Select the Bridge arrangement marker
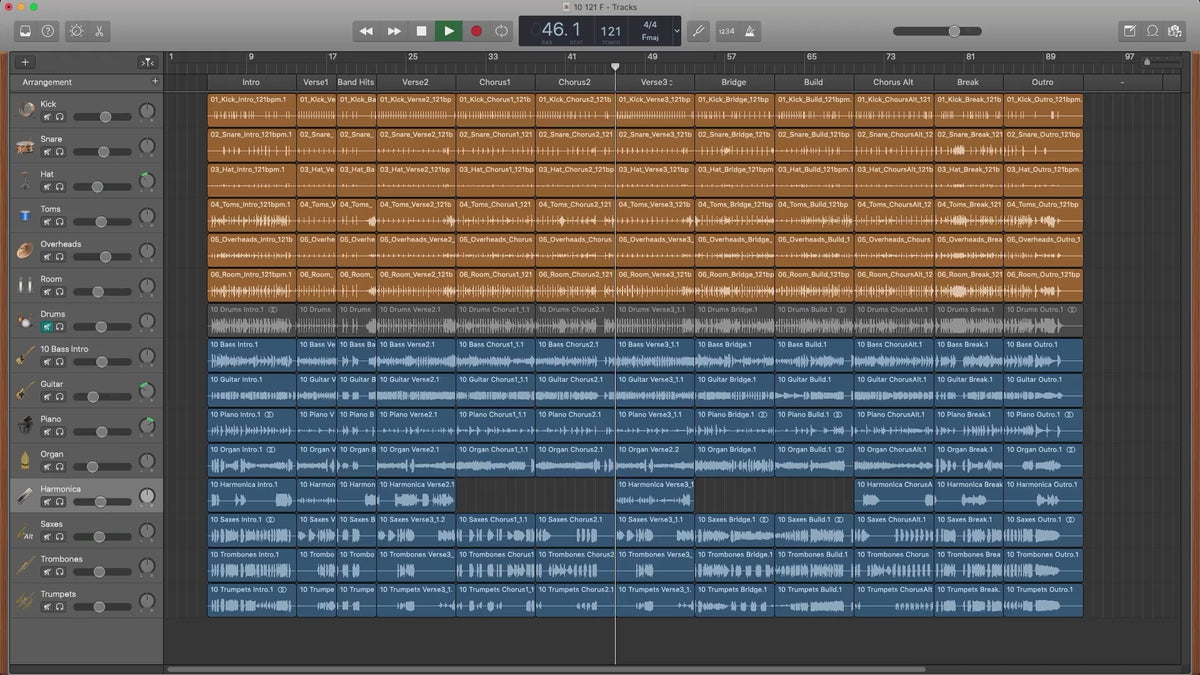 coord(734,82)
